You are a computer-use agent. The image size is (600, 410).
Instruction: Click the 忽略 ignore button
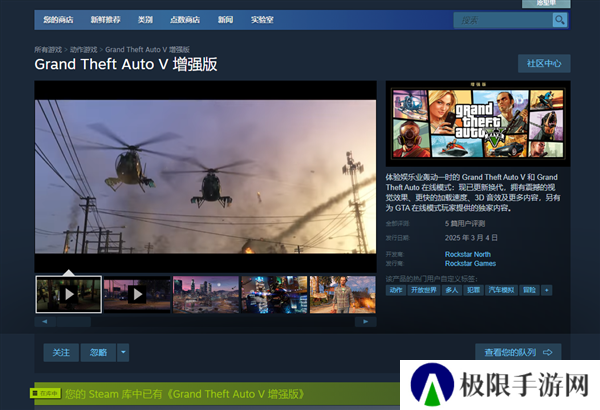coord(98,353)
